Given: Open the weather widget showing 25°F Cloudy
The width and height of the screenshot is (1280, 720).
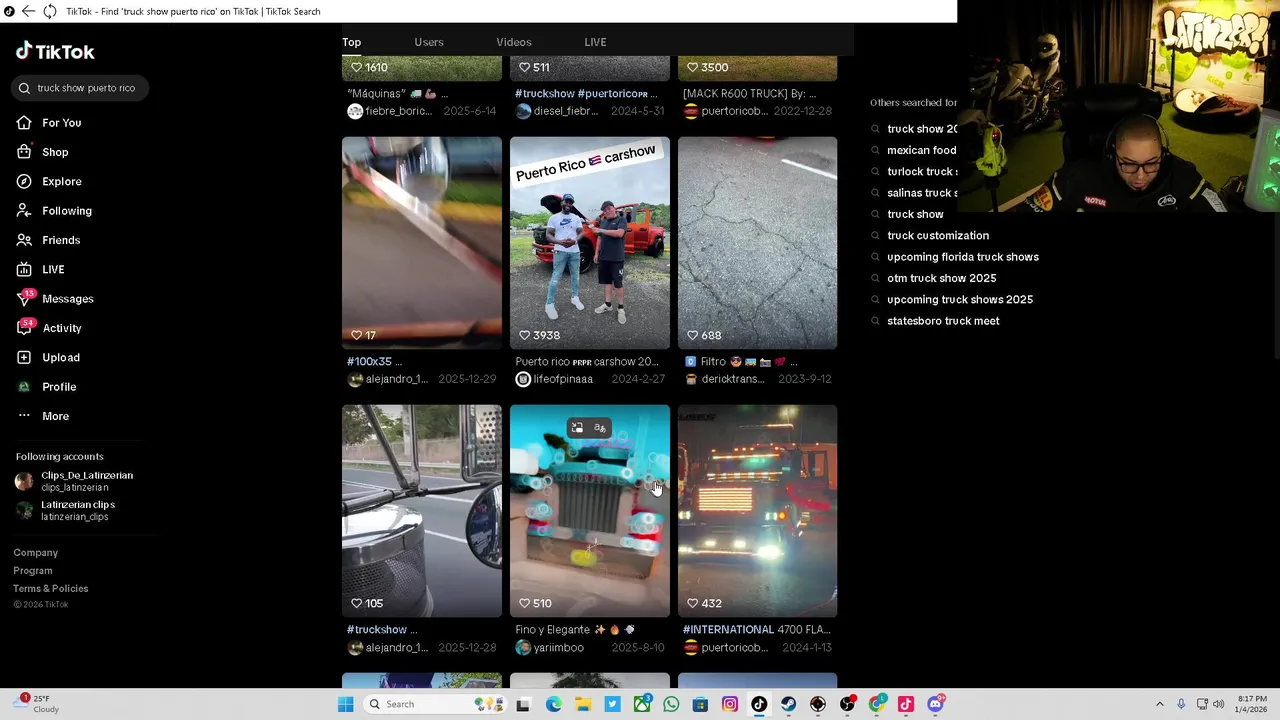Looking at the screenshot, I should pyautogui.click(x=38, y=704).
